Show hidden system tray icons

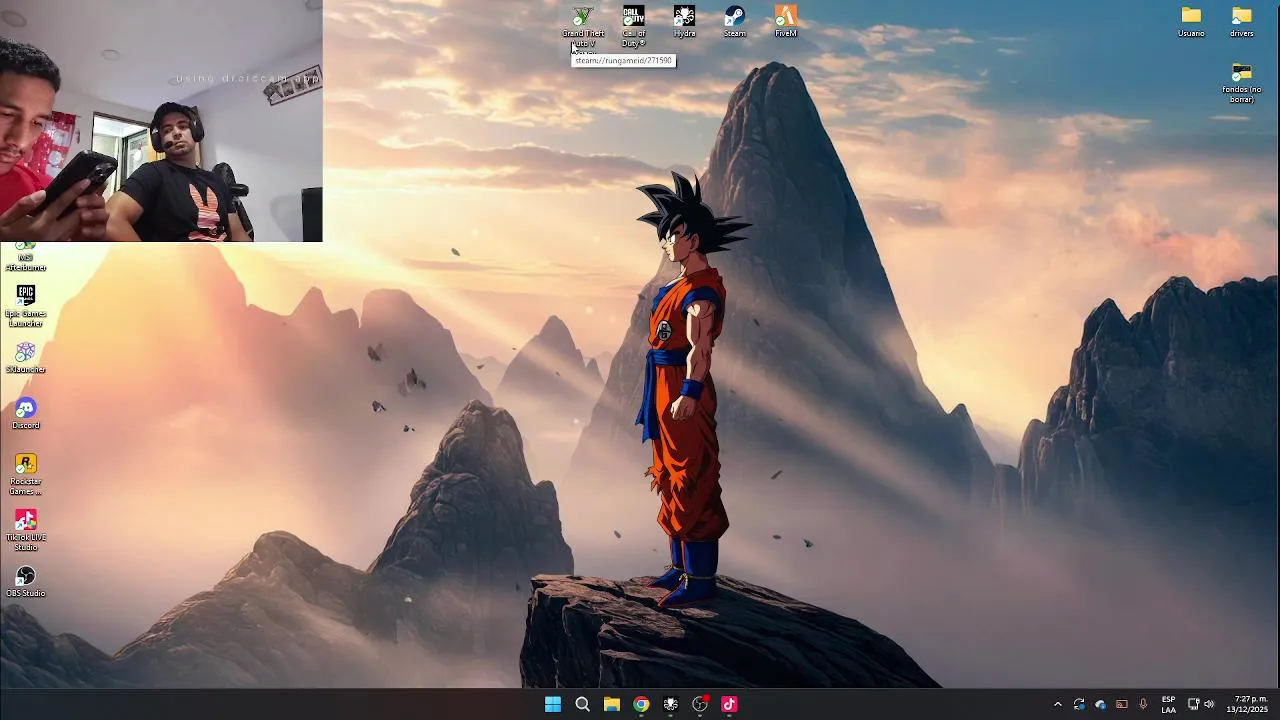point(1058,704)
